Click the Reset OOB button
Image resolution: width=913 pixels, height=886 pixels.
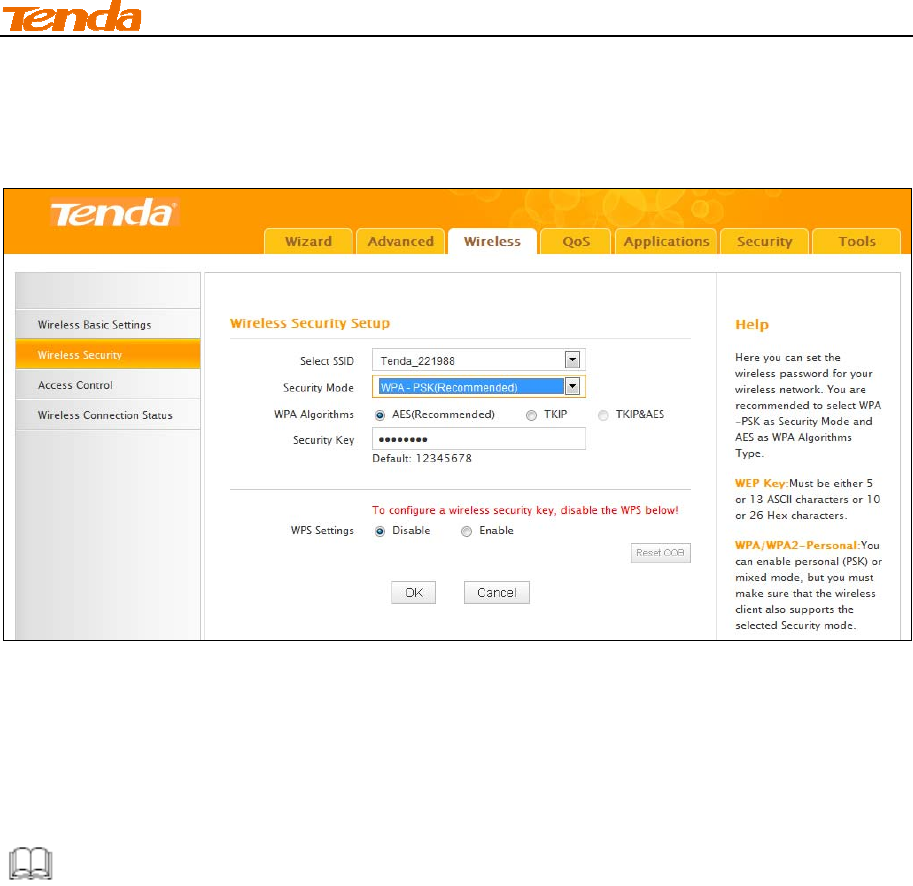660,552
